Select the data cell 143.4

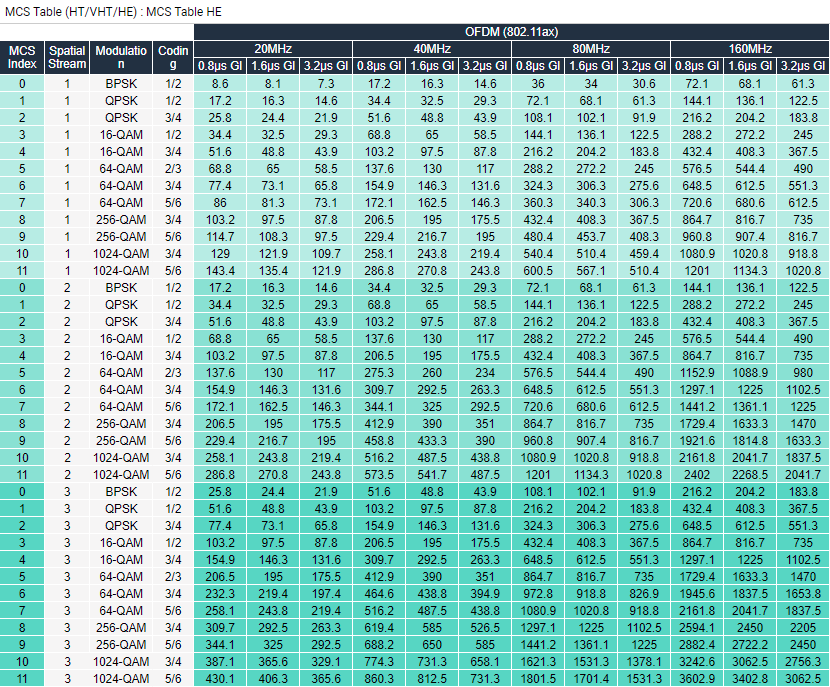pos(220,271)
